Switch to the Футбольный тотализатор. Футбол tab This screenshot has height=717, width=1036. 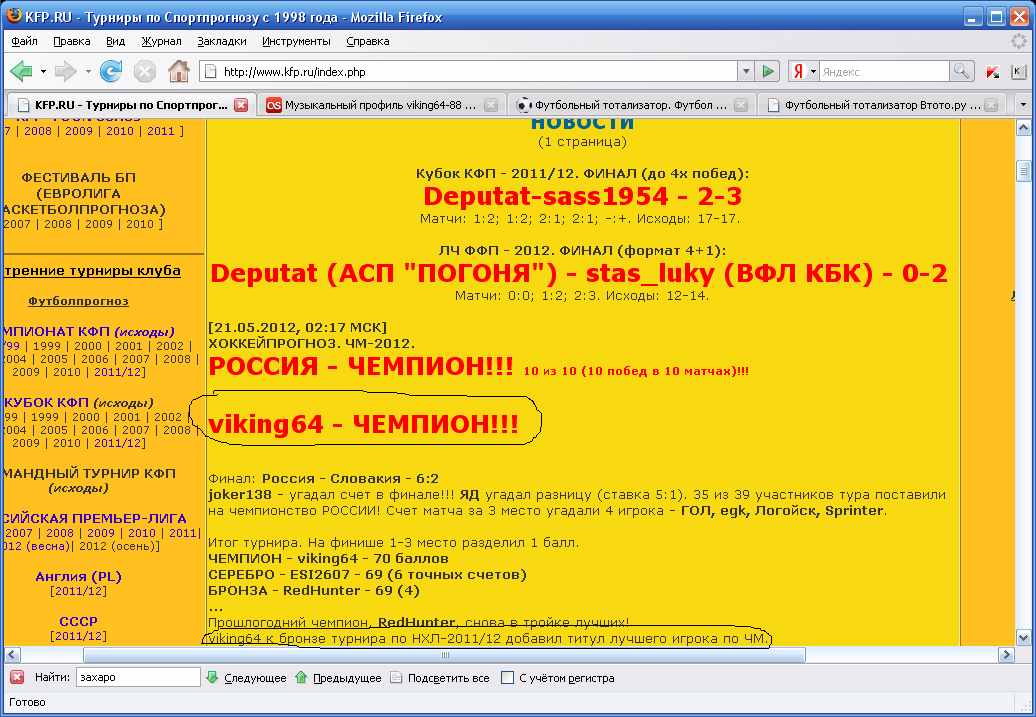tap(631, 105)
